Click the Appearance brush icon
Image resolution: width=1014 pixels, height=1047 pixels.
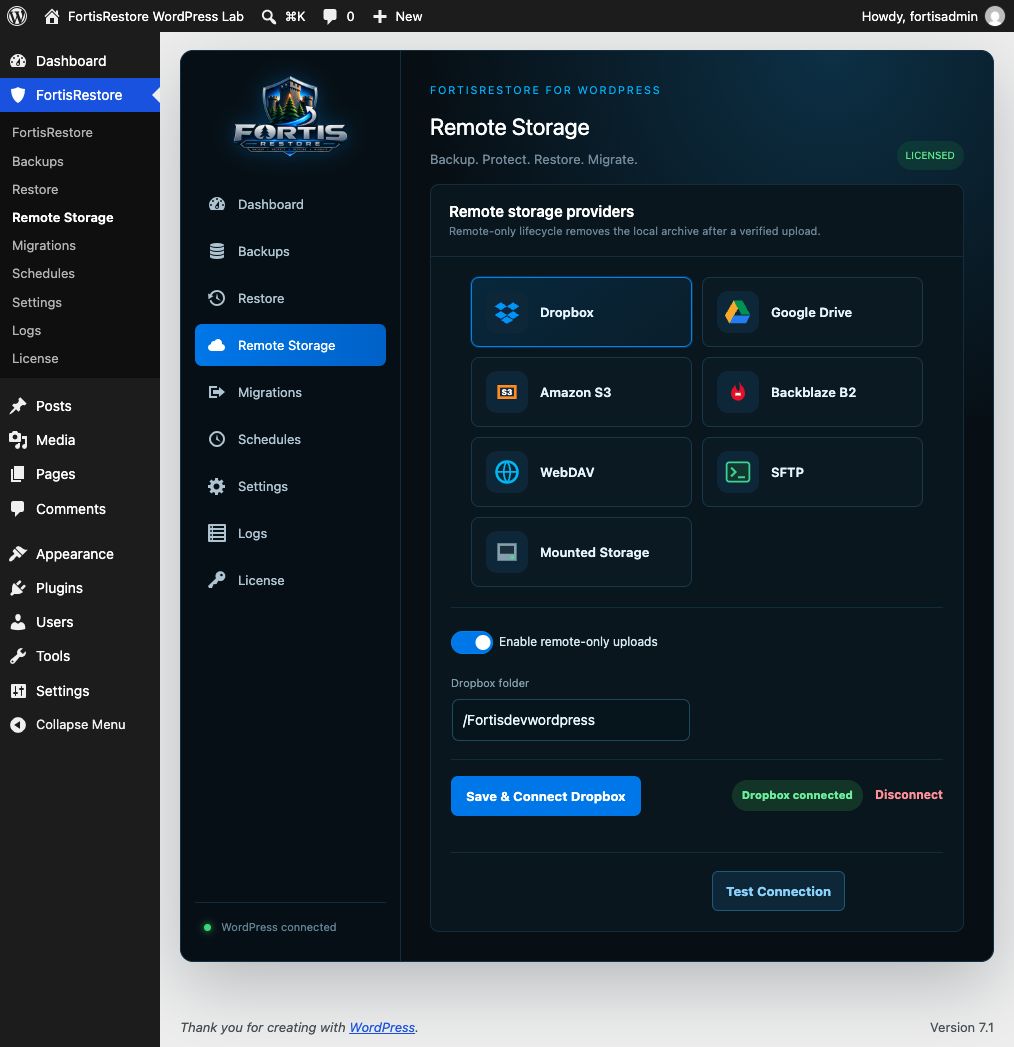click(18, 554)
